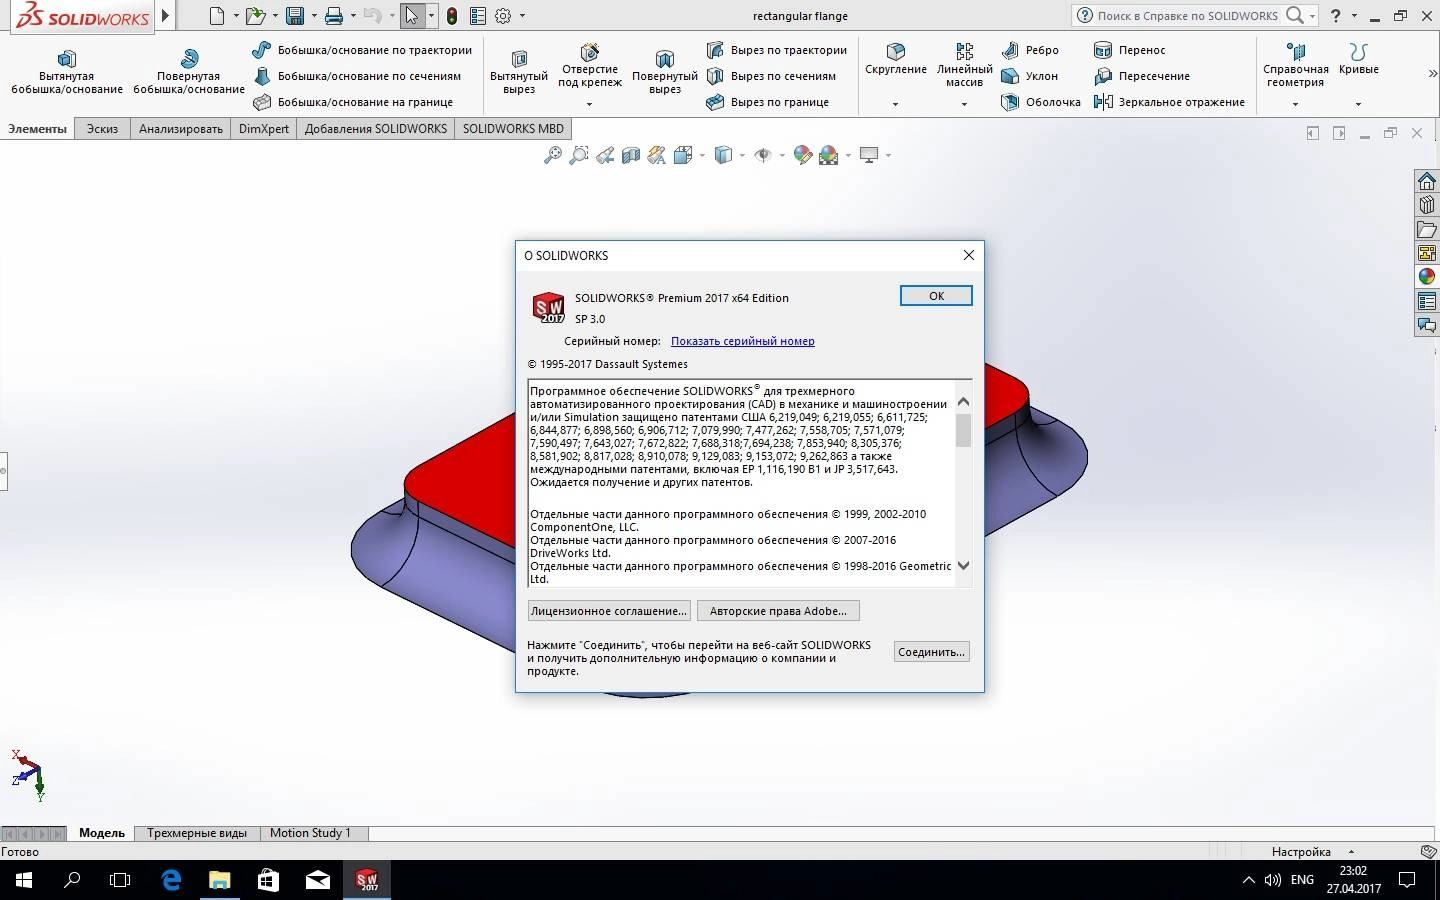Click the Edit Appearance color ball icon

802,155
